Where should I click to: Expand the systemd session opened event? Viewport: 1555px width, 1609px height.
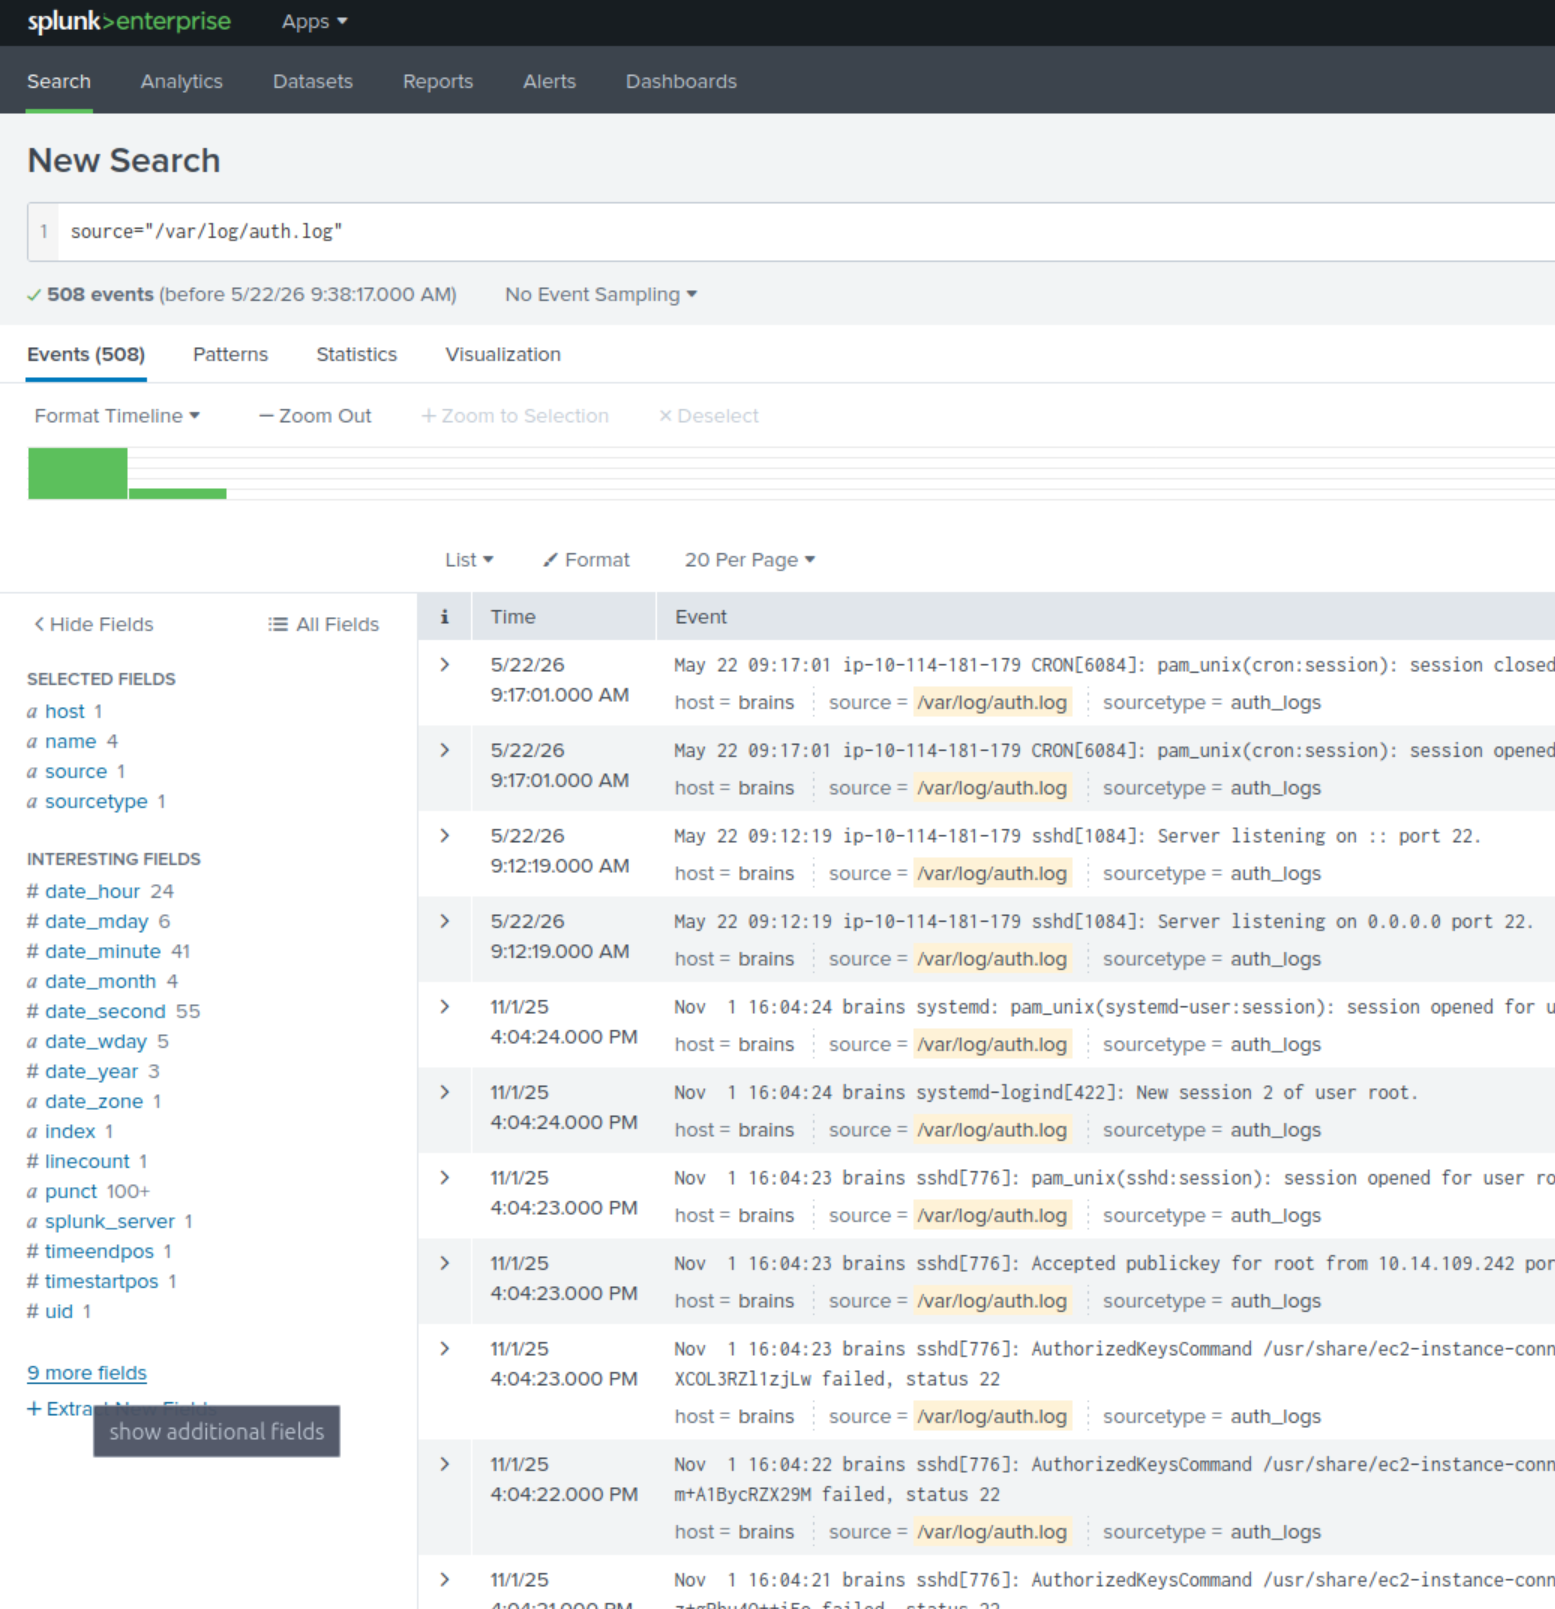pos(445,1007)
